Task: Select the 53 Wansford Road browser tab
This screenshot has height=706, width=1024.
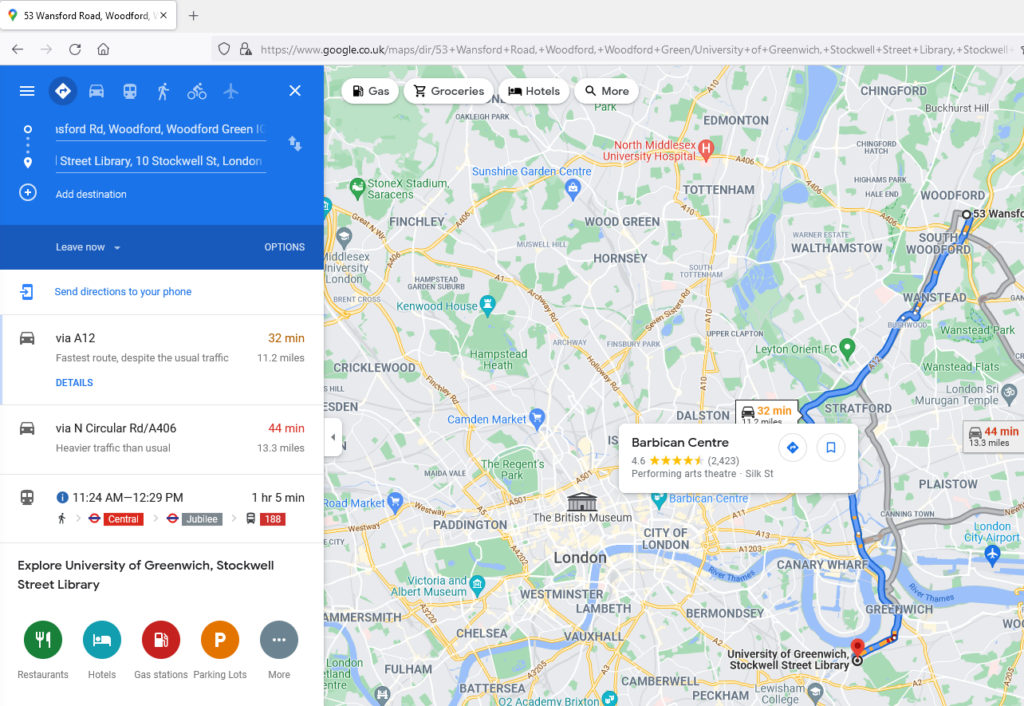Action: point(88,15)
